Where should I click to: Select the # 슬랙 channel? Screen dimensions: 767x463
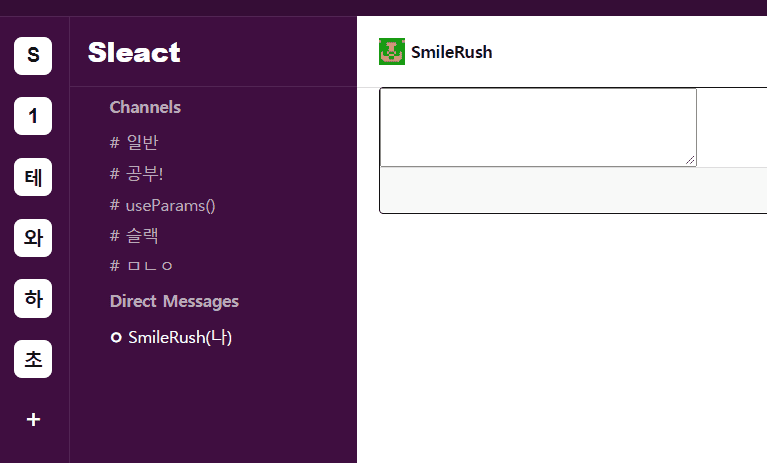135,236
